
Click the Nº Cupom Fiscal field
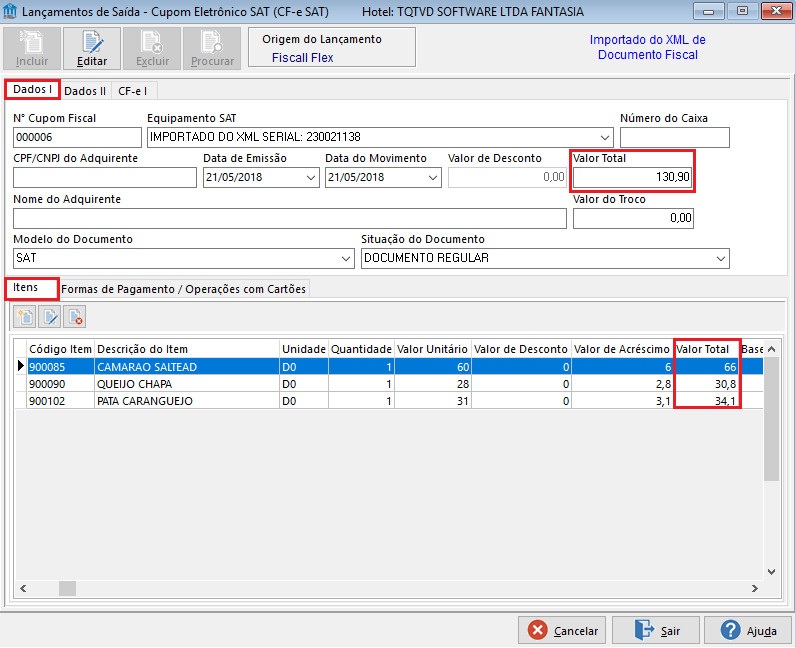pyautogui.click(x=77, y=137)
